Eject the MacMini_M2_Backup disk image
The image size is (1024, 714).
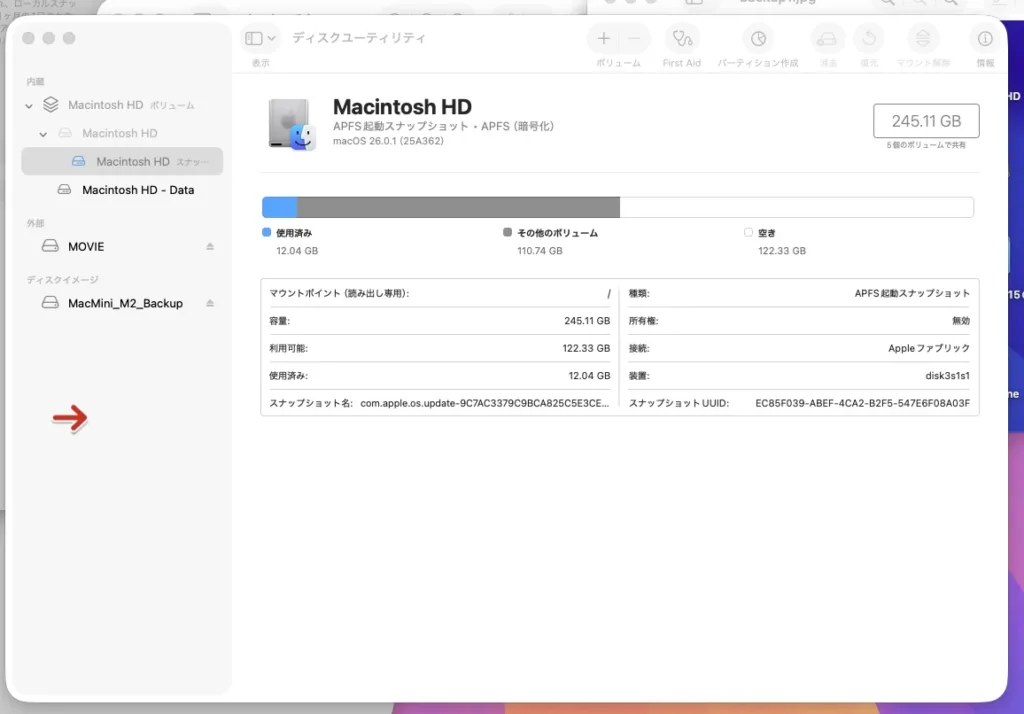click(210, 303)
